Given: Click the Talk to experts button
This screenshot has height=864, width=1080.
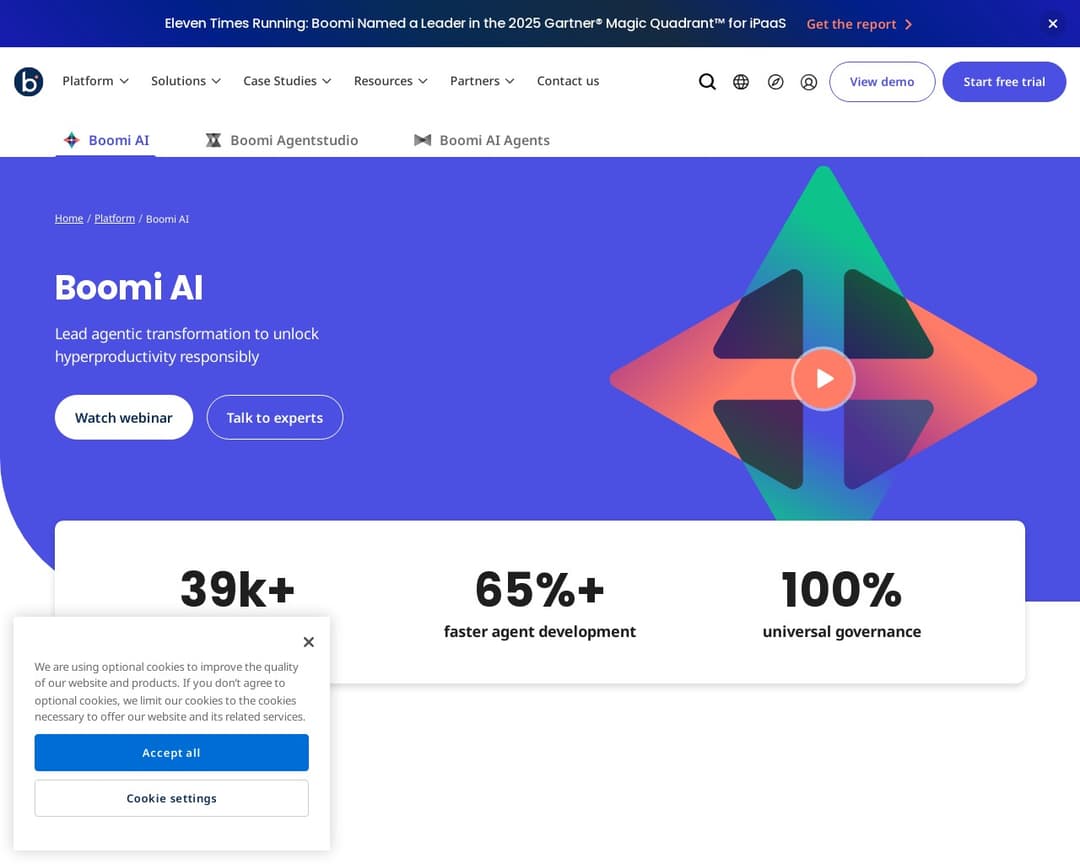Looking at the screenshot, I should (274, 417).
